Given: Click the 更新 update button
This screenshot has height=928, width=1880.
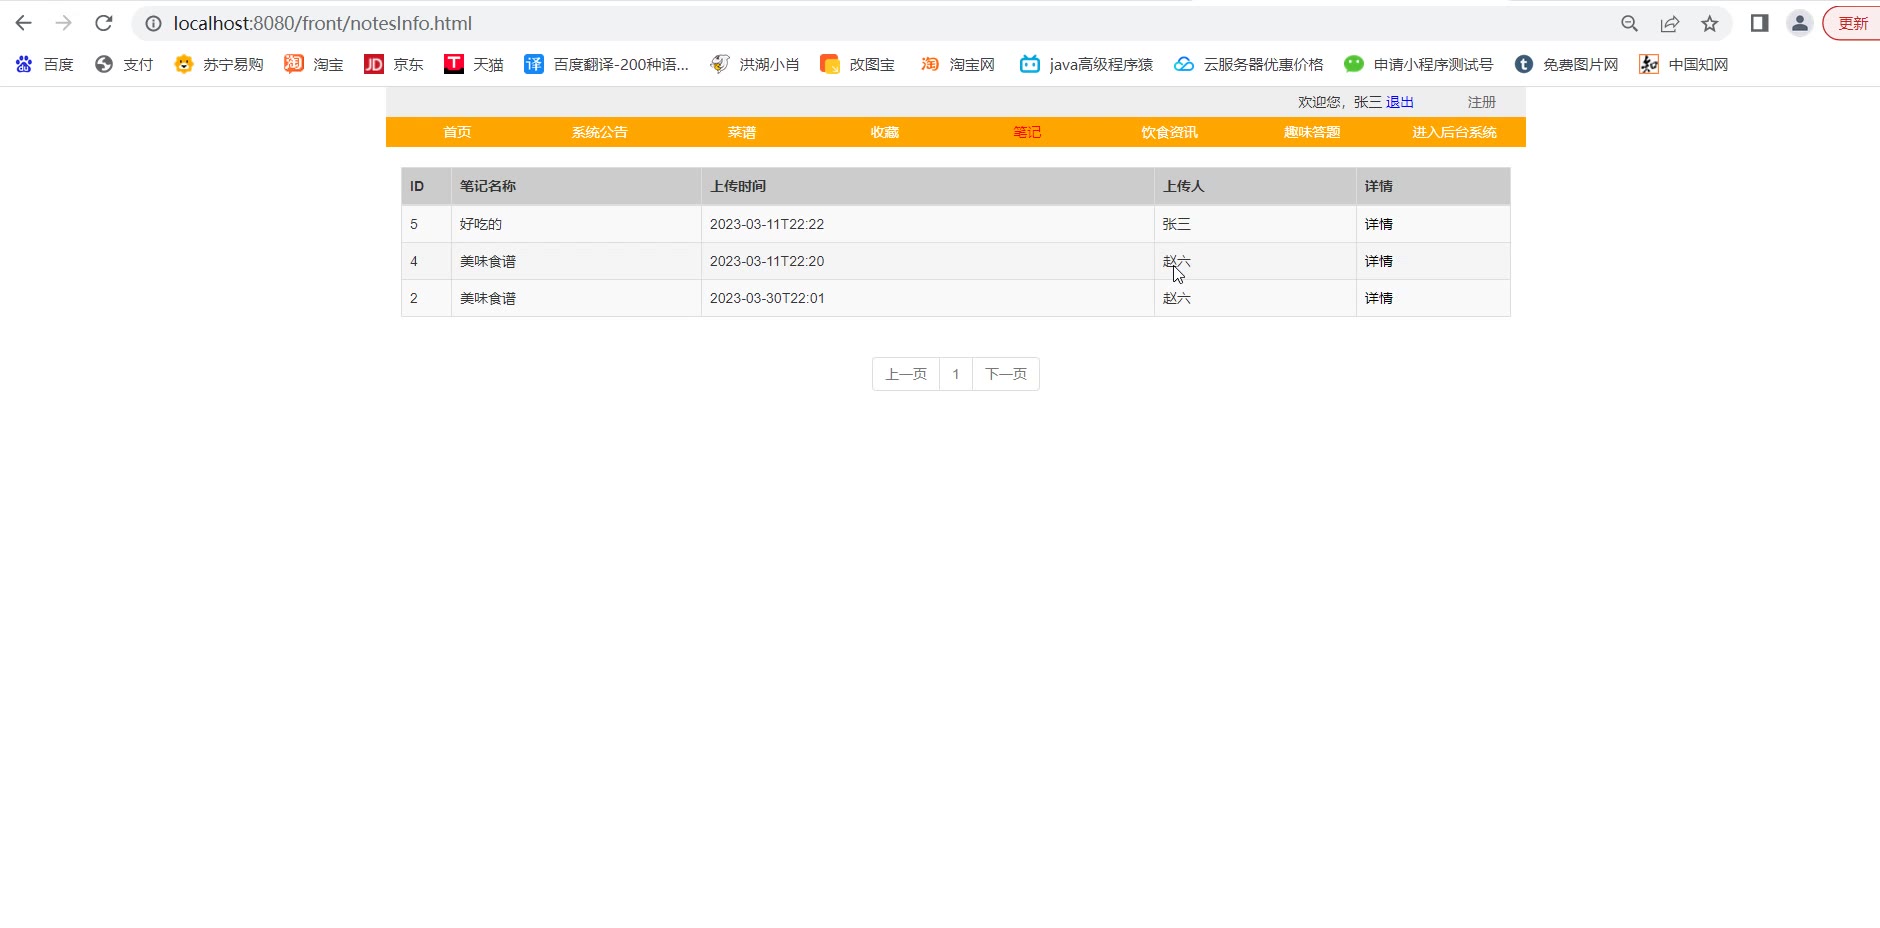Looking at the screenshot, I should click(1852, 23).
